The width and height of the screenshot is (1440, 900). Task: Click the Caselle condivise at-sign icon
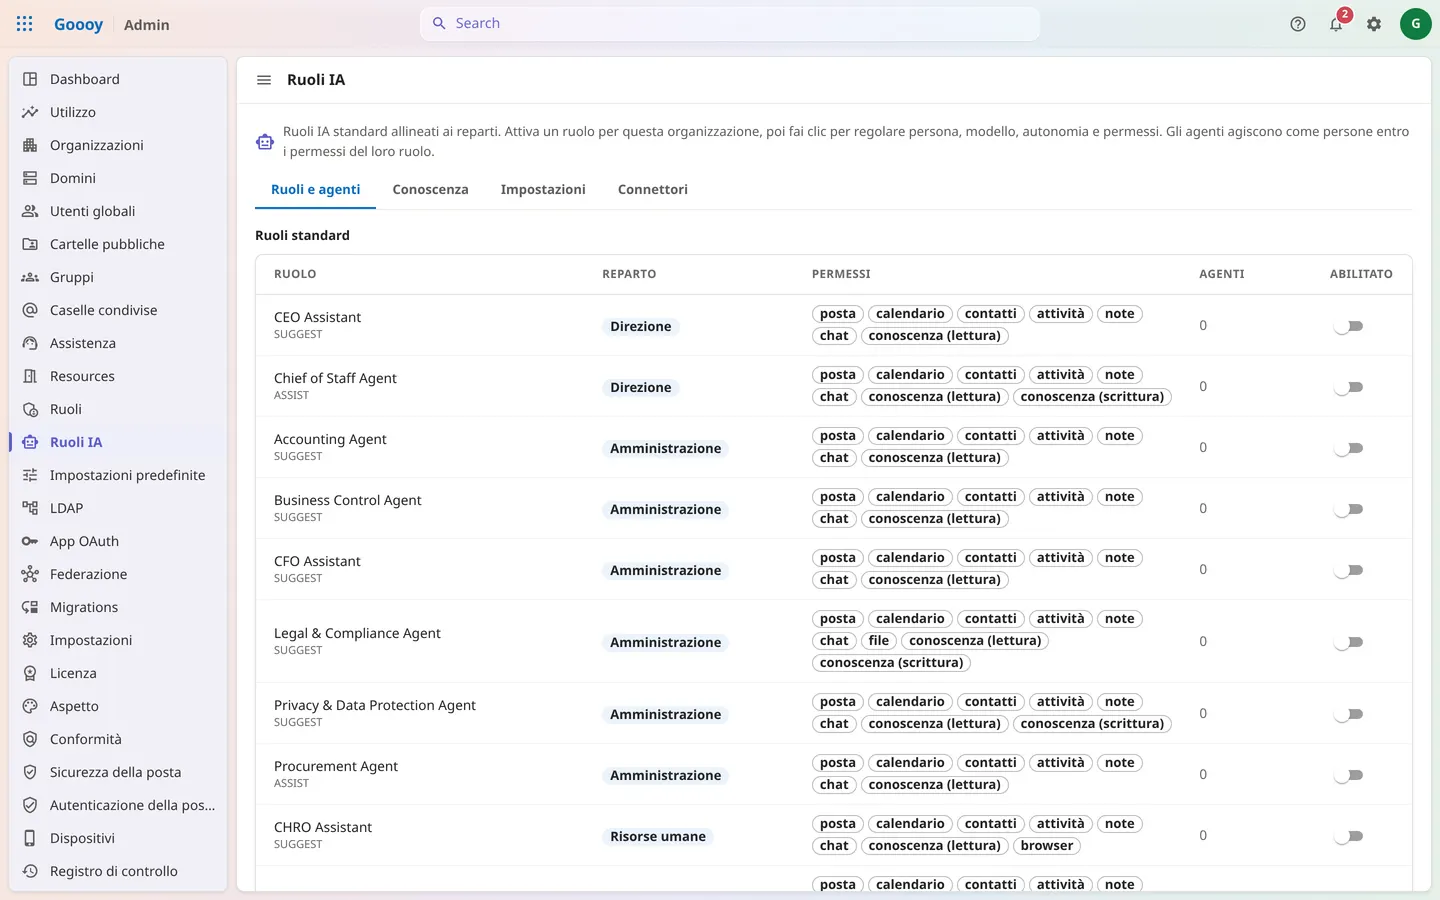coord(30,310)
